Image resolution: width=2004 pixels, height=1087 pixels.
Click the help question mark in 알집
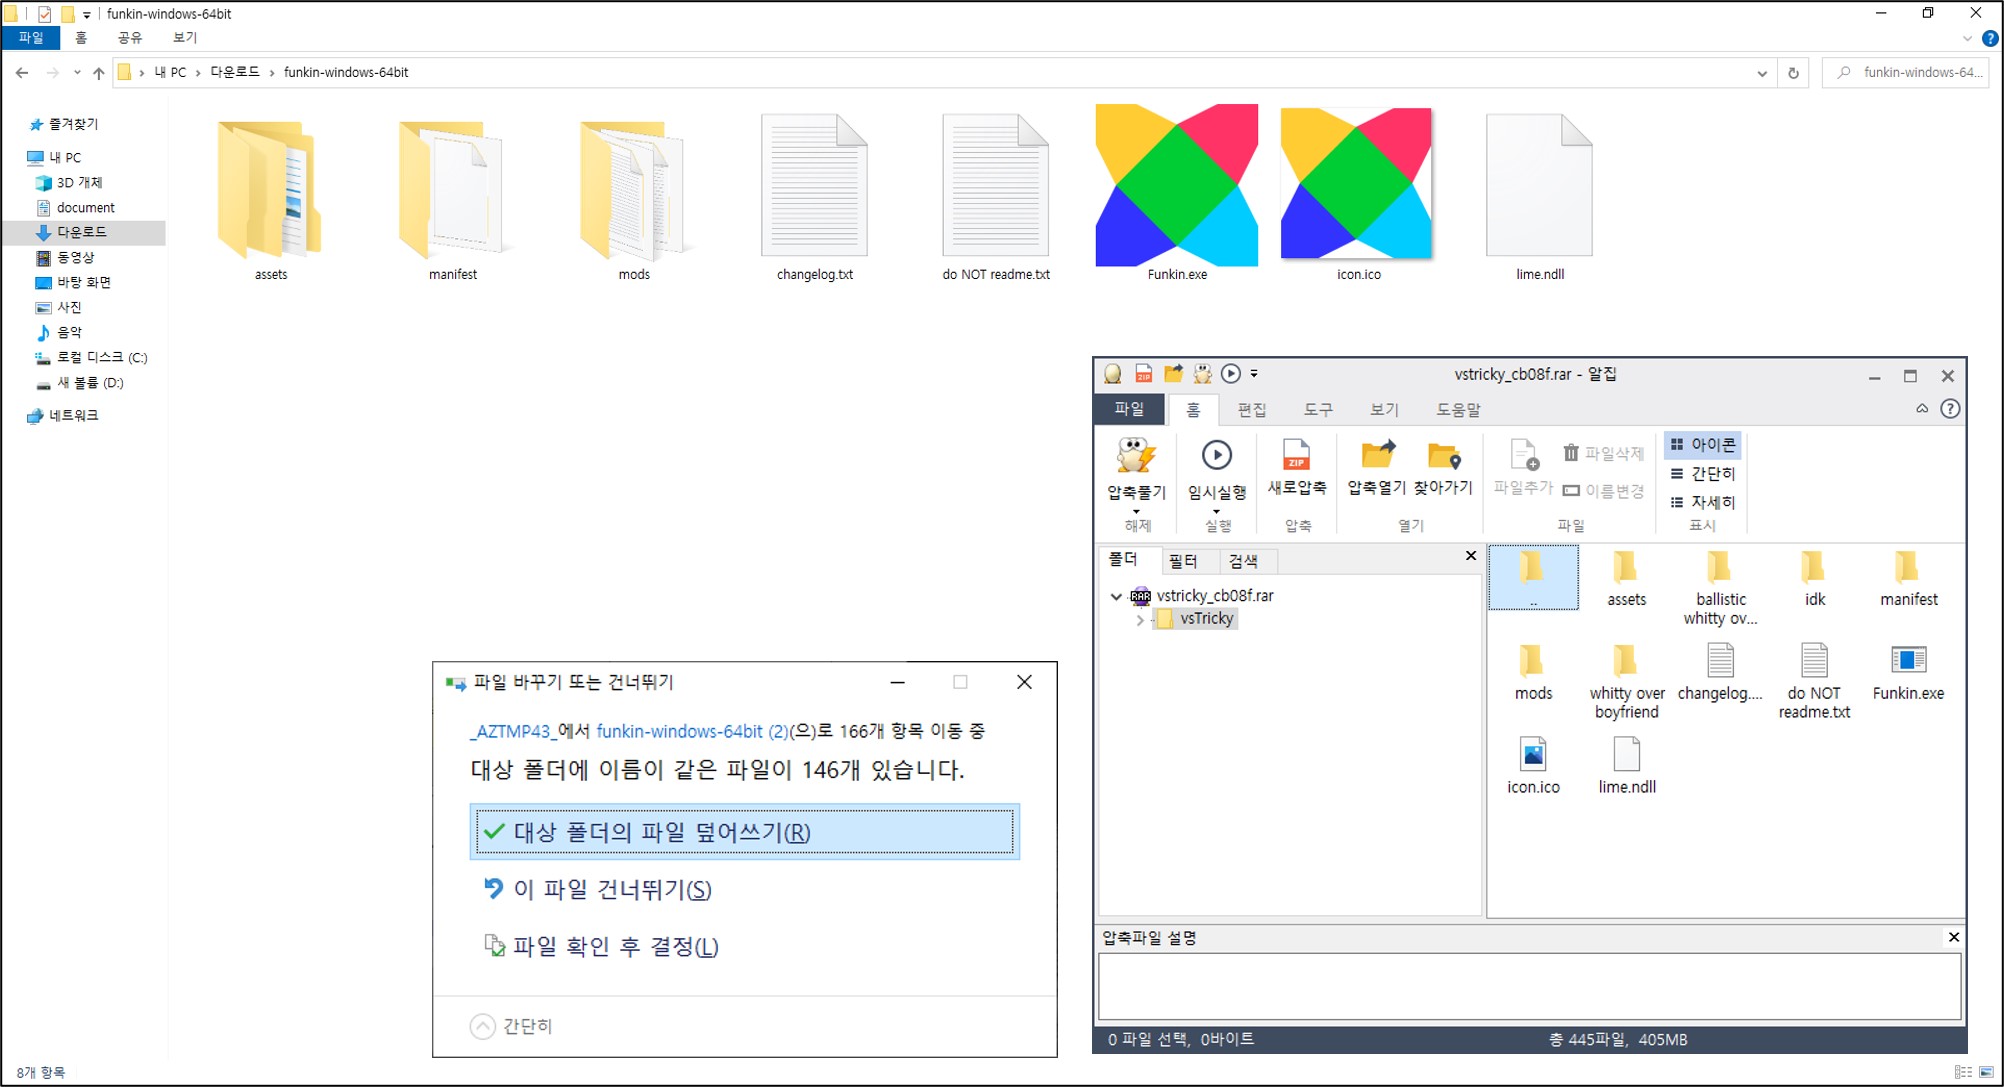(x=1950, y=409)
